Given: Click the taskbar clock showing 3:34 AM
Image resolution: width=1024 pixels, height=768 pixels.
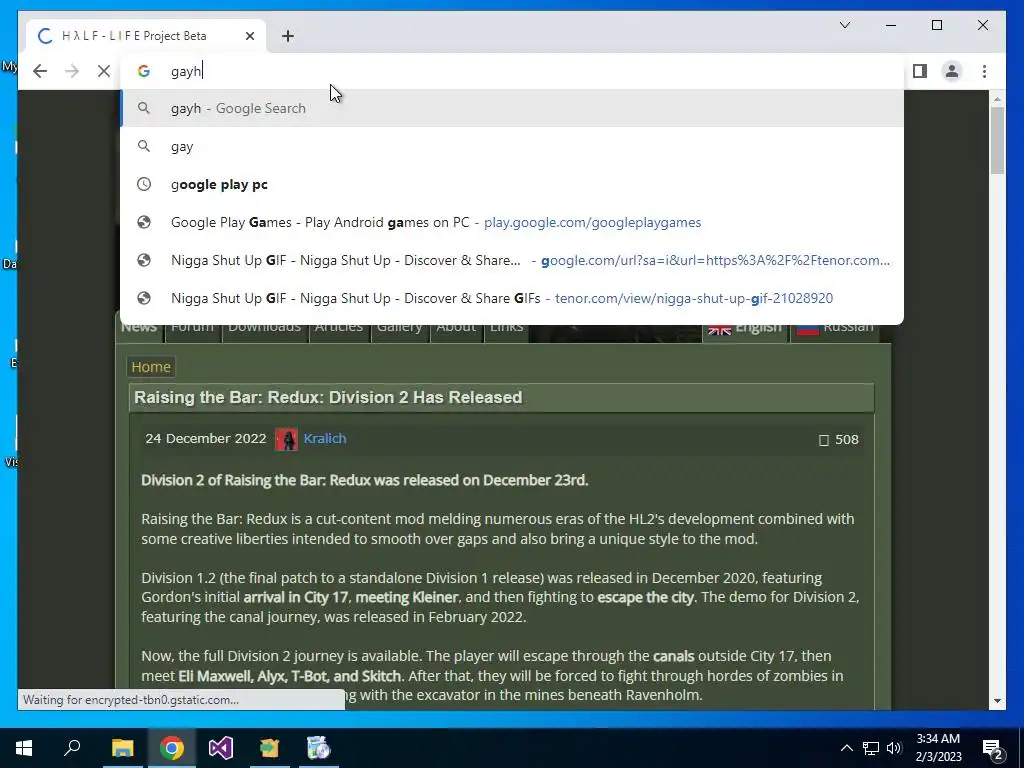Looking at the screenshot, I should click(938, 748).
